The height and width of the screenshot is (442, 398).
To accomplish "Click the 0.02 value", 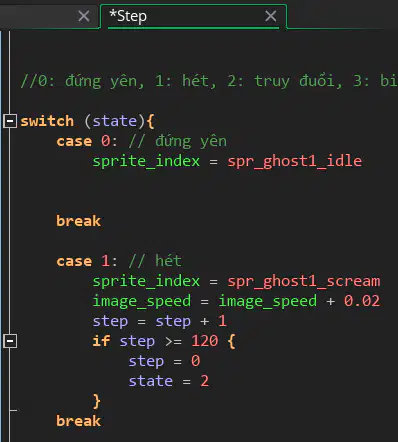I will pos(362,301).
